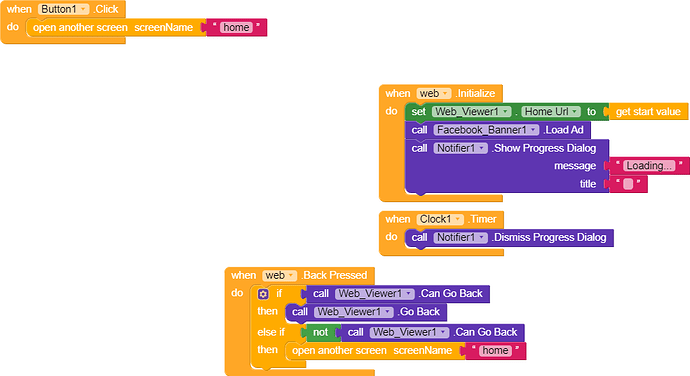
Task: Click the '.Load Ad' call label
Action: [x=563, y=130]
